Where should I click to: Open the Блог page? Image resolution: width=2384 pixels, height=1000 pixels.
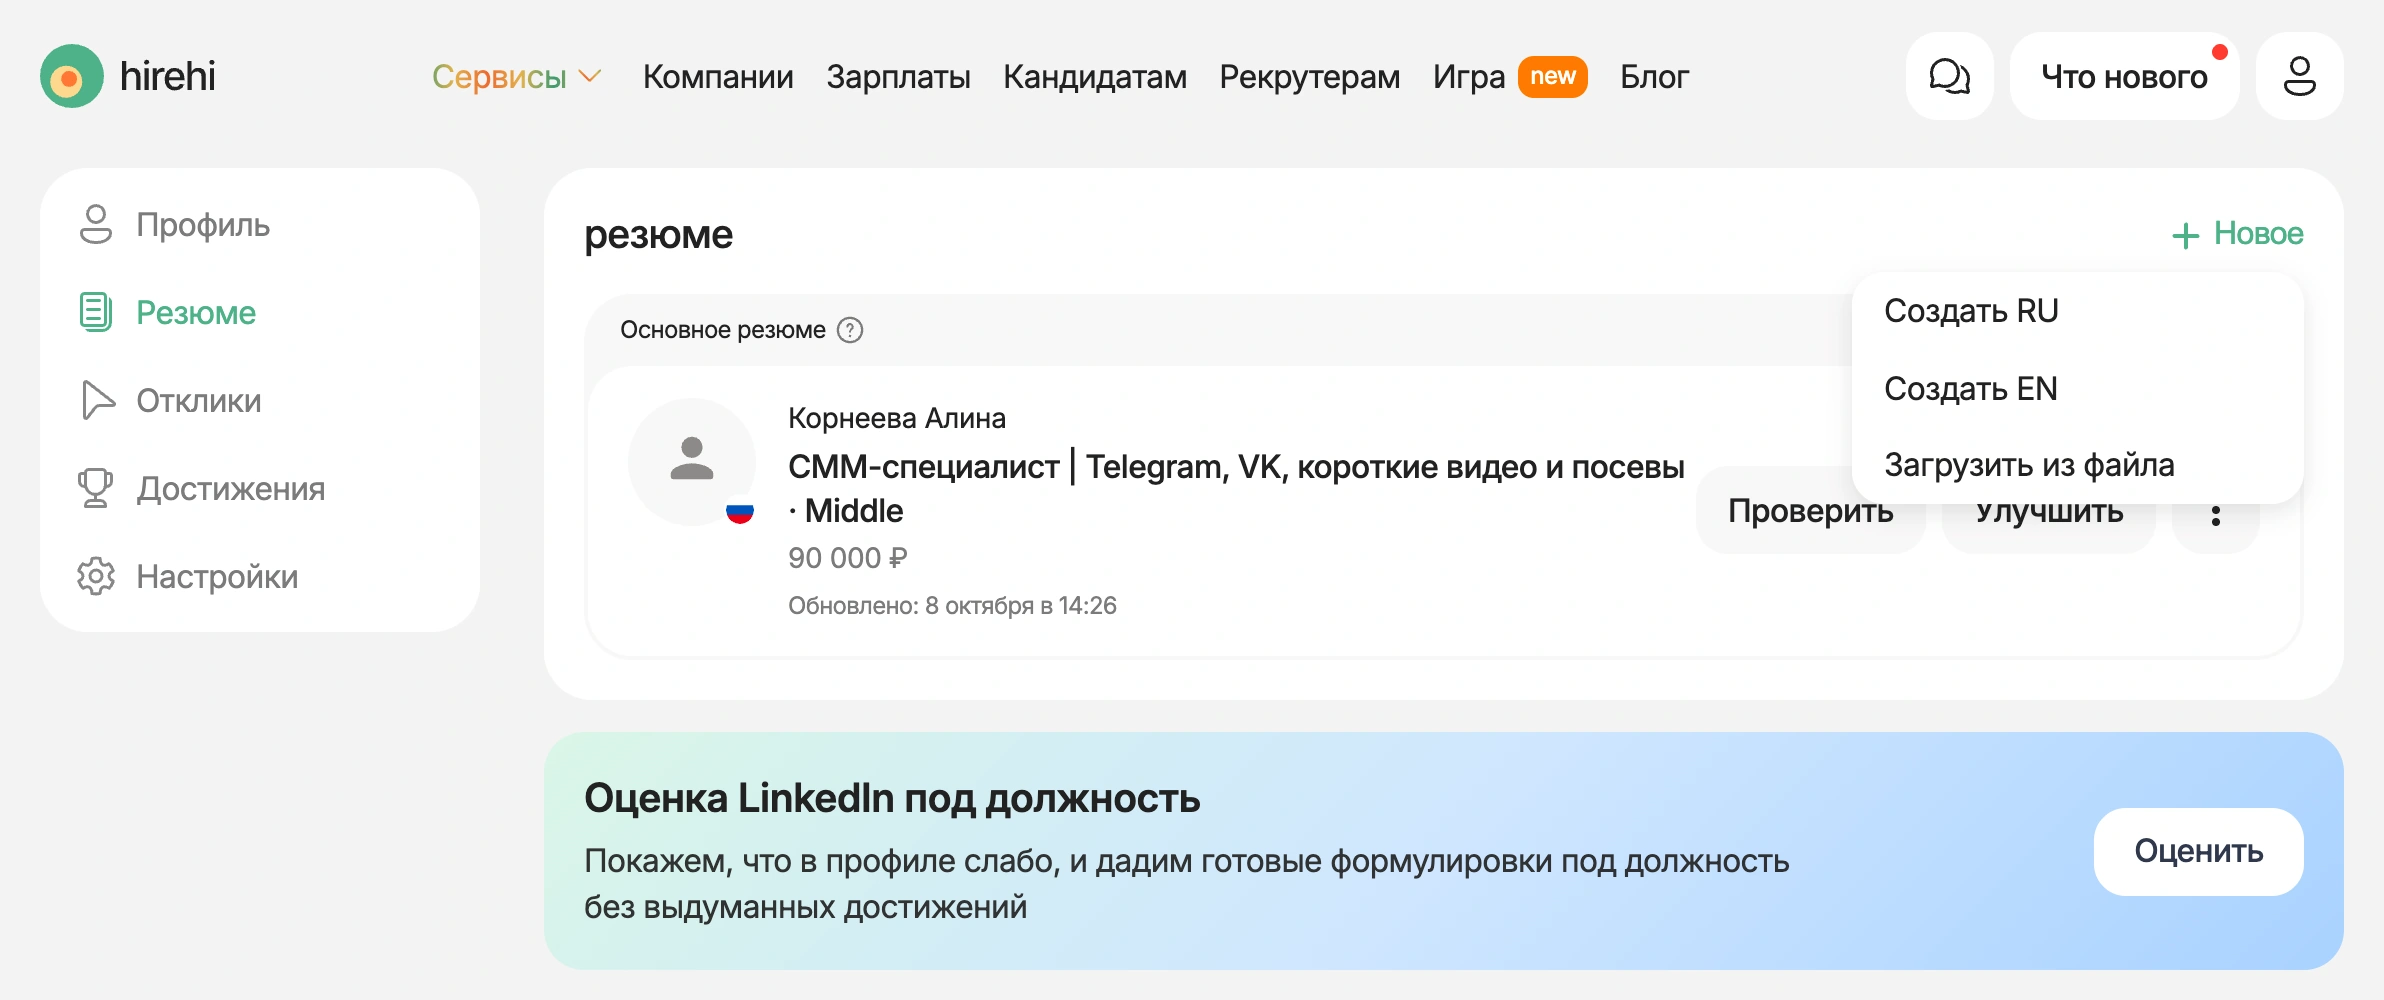[x=1655, y=77]
